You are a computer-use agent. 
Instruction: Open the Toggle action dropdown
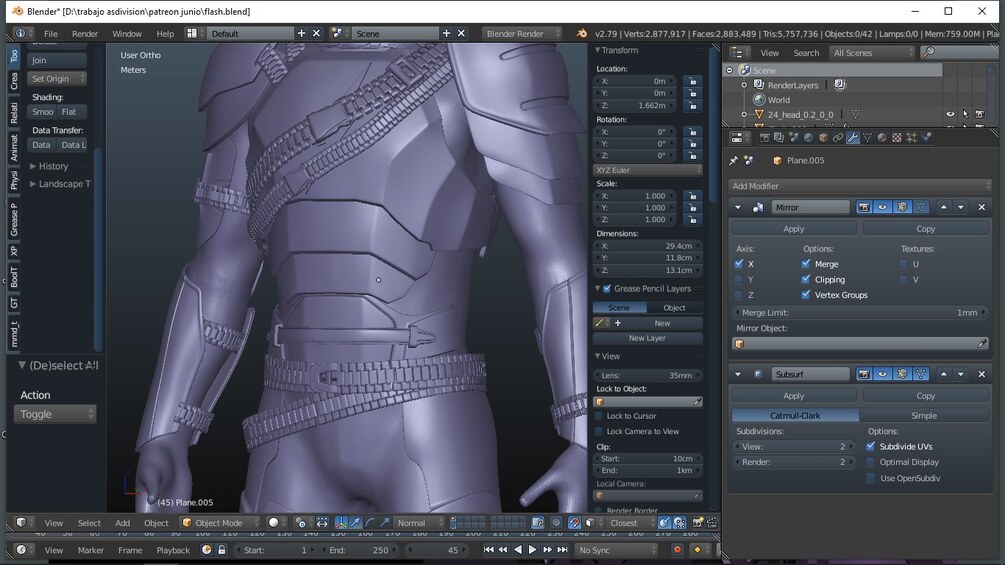[55, 414]
